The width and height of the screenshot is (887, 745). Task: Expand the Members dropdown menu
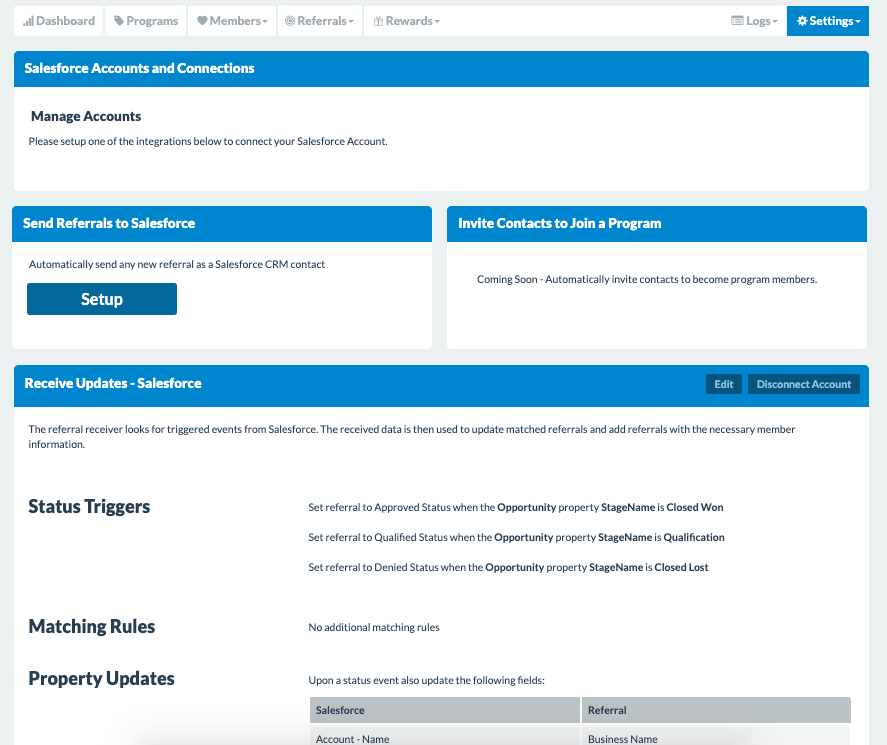pyautogui.click(x=232, y=21)
